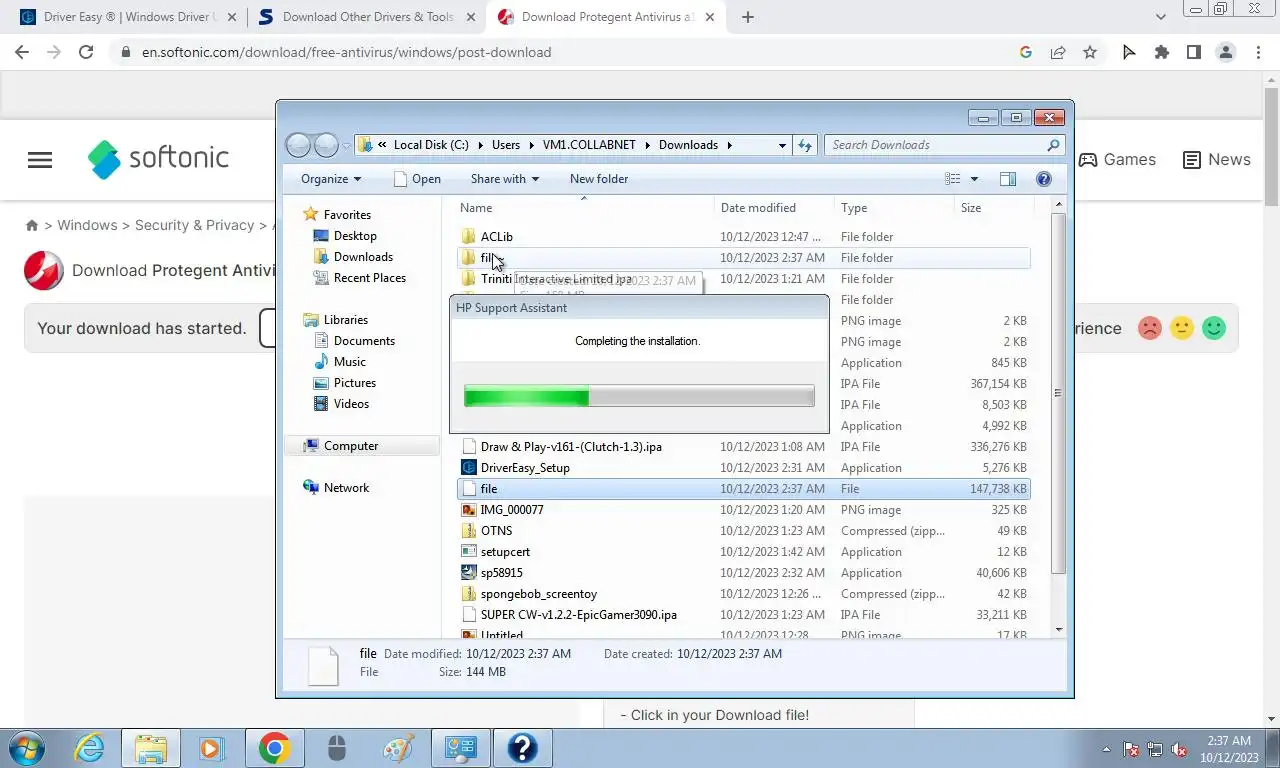1280x768 pixels.
Task: Launch Internet Explorer from taskbar
Action: pyautogui.click(x=90, y=748)
